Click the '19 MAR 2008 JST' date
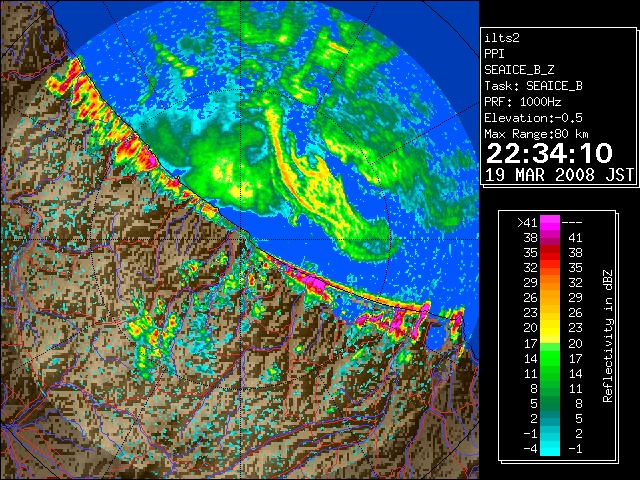The width and height of the screenshot is (640, 480). (x=559, y=175)
